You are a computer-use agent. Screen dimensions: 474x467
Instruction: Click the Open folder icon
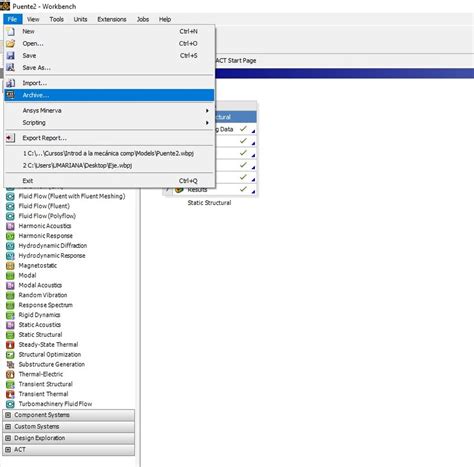click(x=11, y=44)
